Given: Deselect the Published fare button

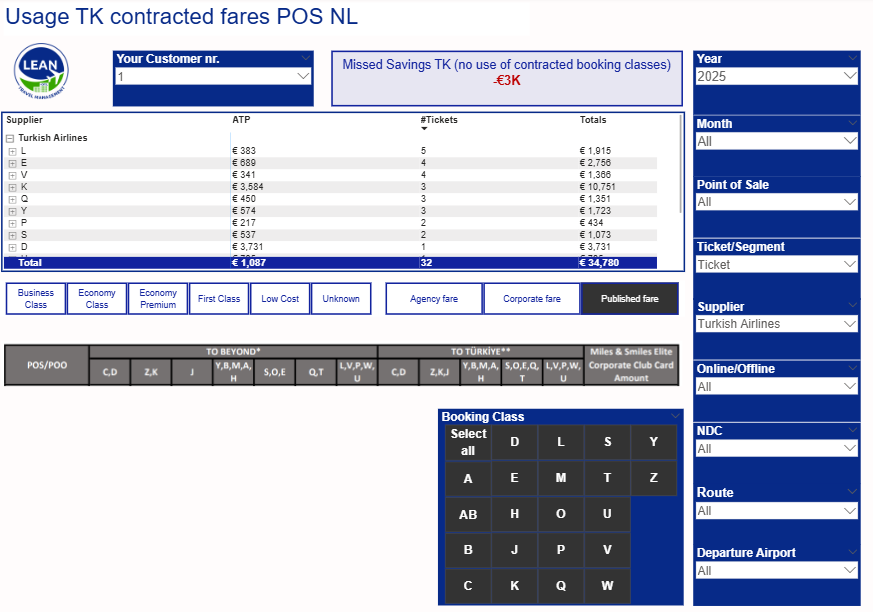Looking at the screenshot, I should tap(630, 298).
